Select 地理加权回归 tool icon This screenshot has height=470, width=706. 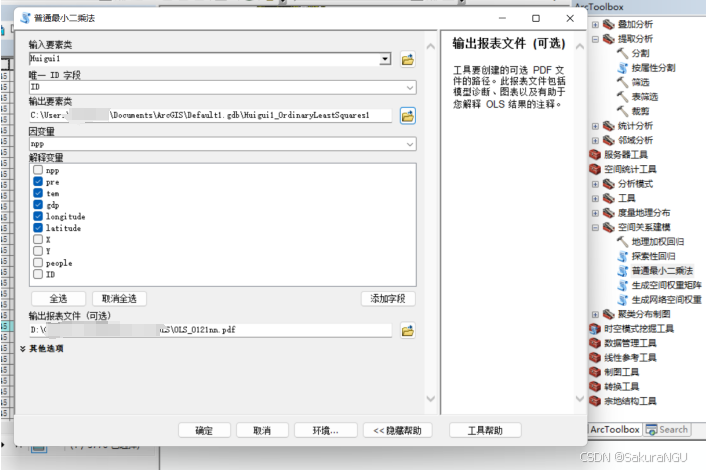[622, 242]
